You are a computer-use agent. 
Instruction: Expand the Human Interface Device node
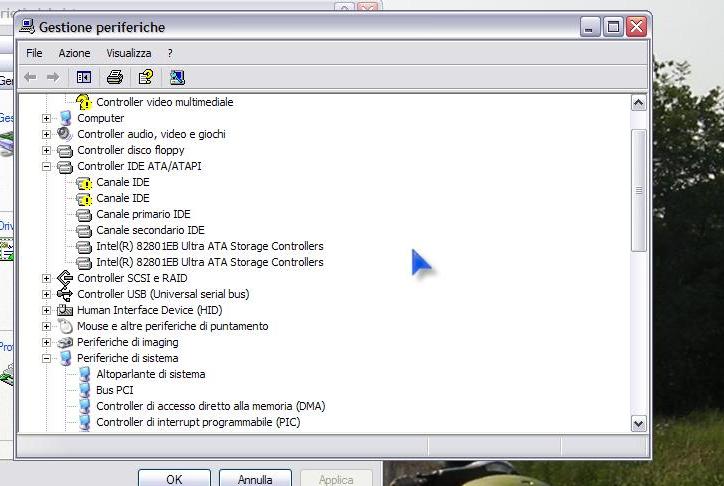[46, 311]
